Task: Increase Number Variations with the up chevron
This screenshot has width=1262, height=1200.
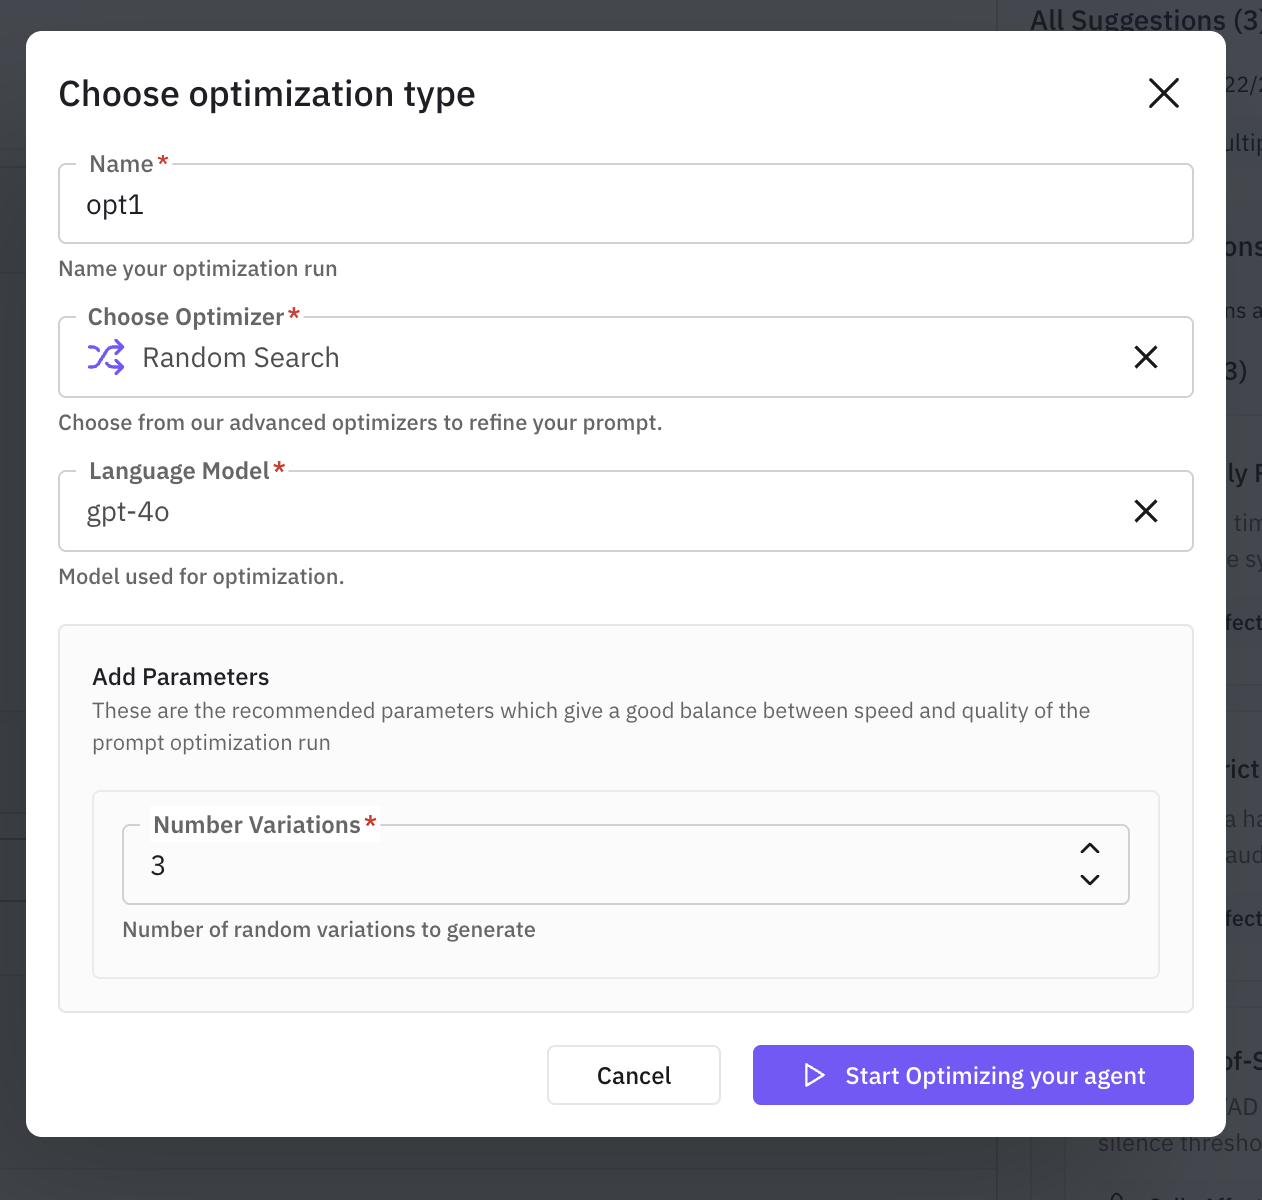Action: [x=1090, y=849]
